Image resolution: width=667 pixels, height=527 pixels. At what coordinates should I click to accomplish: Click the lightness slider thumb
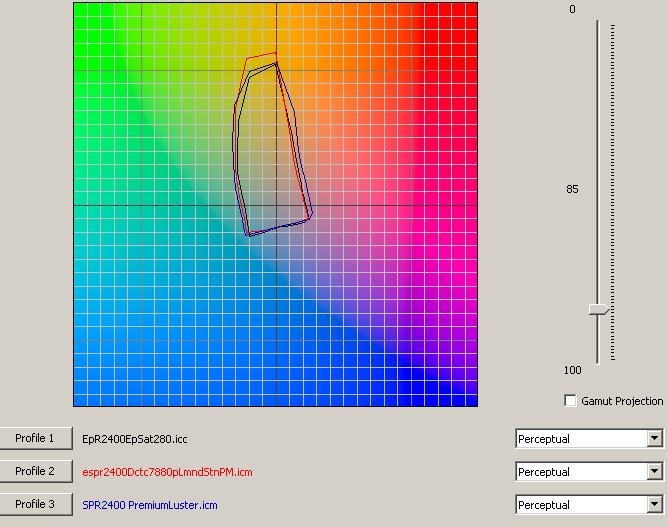pos(599,310)
